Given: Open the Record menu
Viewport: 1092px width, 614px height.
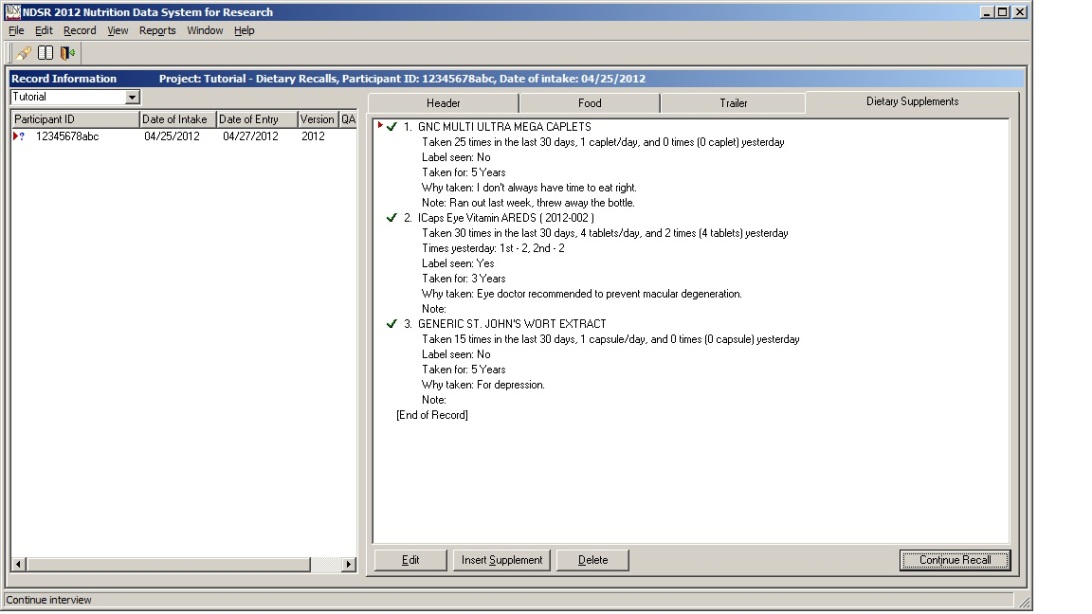Looking at the screenshot, I should pyautogui.click(x=80, y=31).
